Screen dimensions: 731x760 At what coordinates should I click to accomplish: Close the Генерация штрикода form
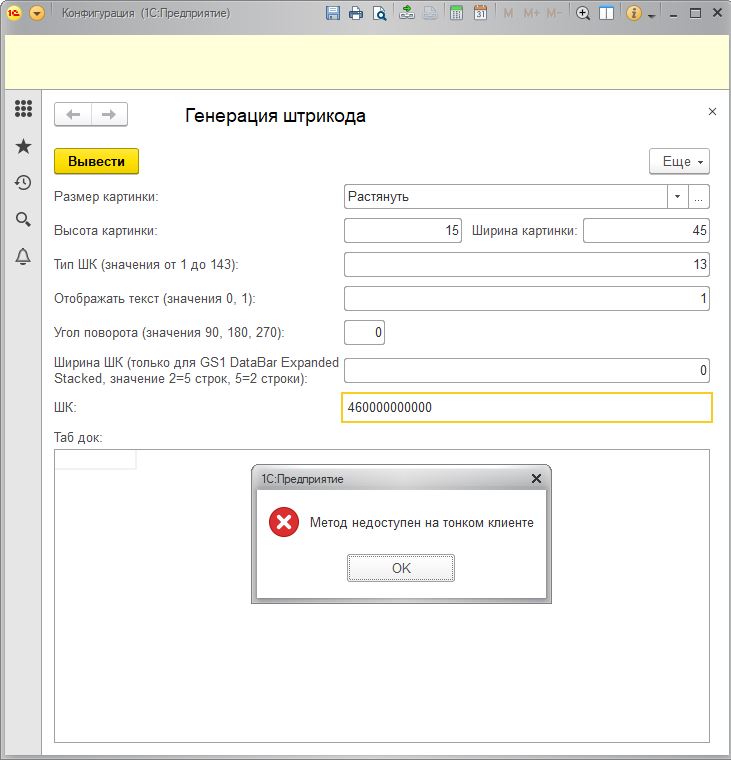point(712,111)
